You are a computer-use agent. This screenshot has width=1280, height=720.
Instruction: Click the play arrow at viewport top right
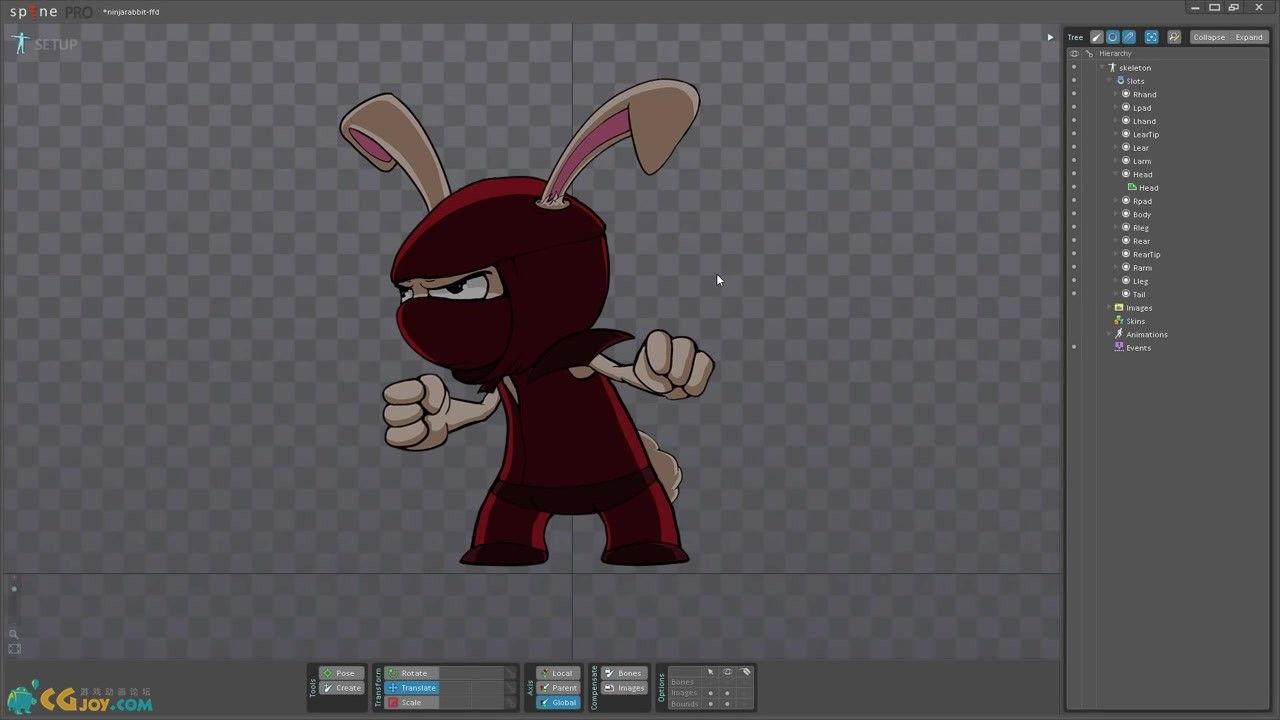[x=1050, y=37]
